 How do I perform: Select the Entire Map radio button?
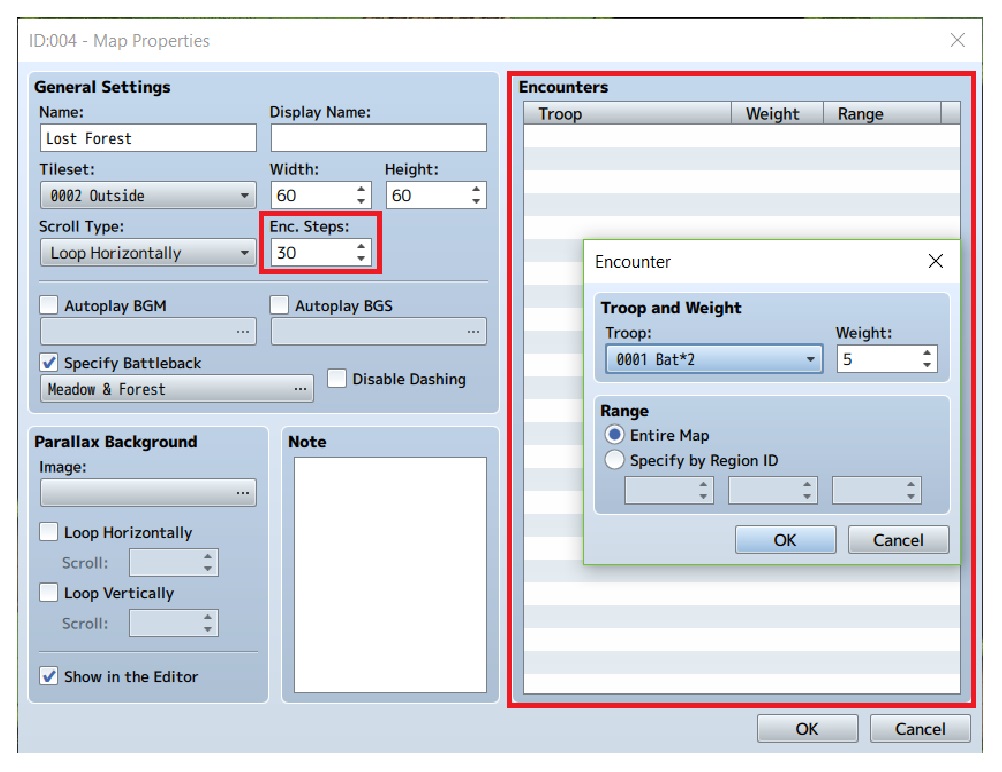(x=614, y=435)
